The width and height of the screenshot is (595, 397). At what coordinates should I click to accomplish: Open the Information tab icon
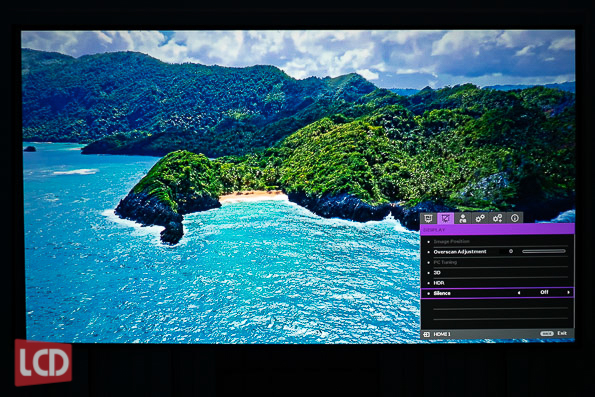point(515,218)
